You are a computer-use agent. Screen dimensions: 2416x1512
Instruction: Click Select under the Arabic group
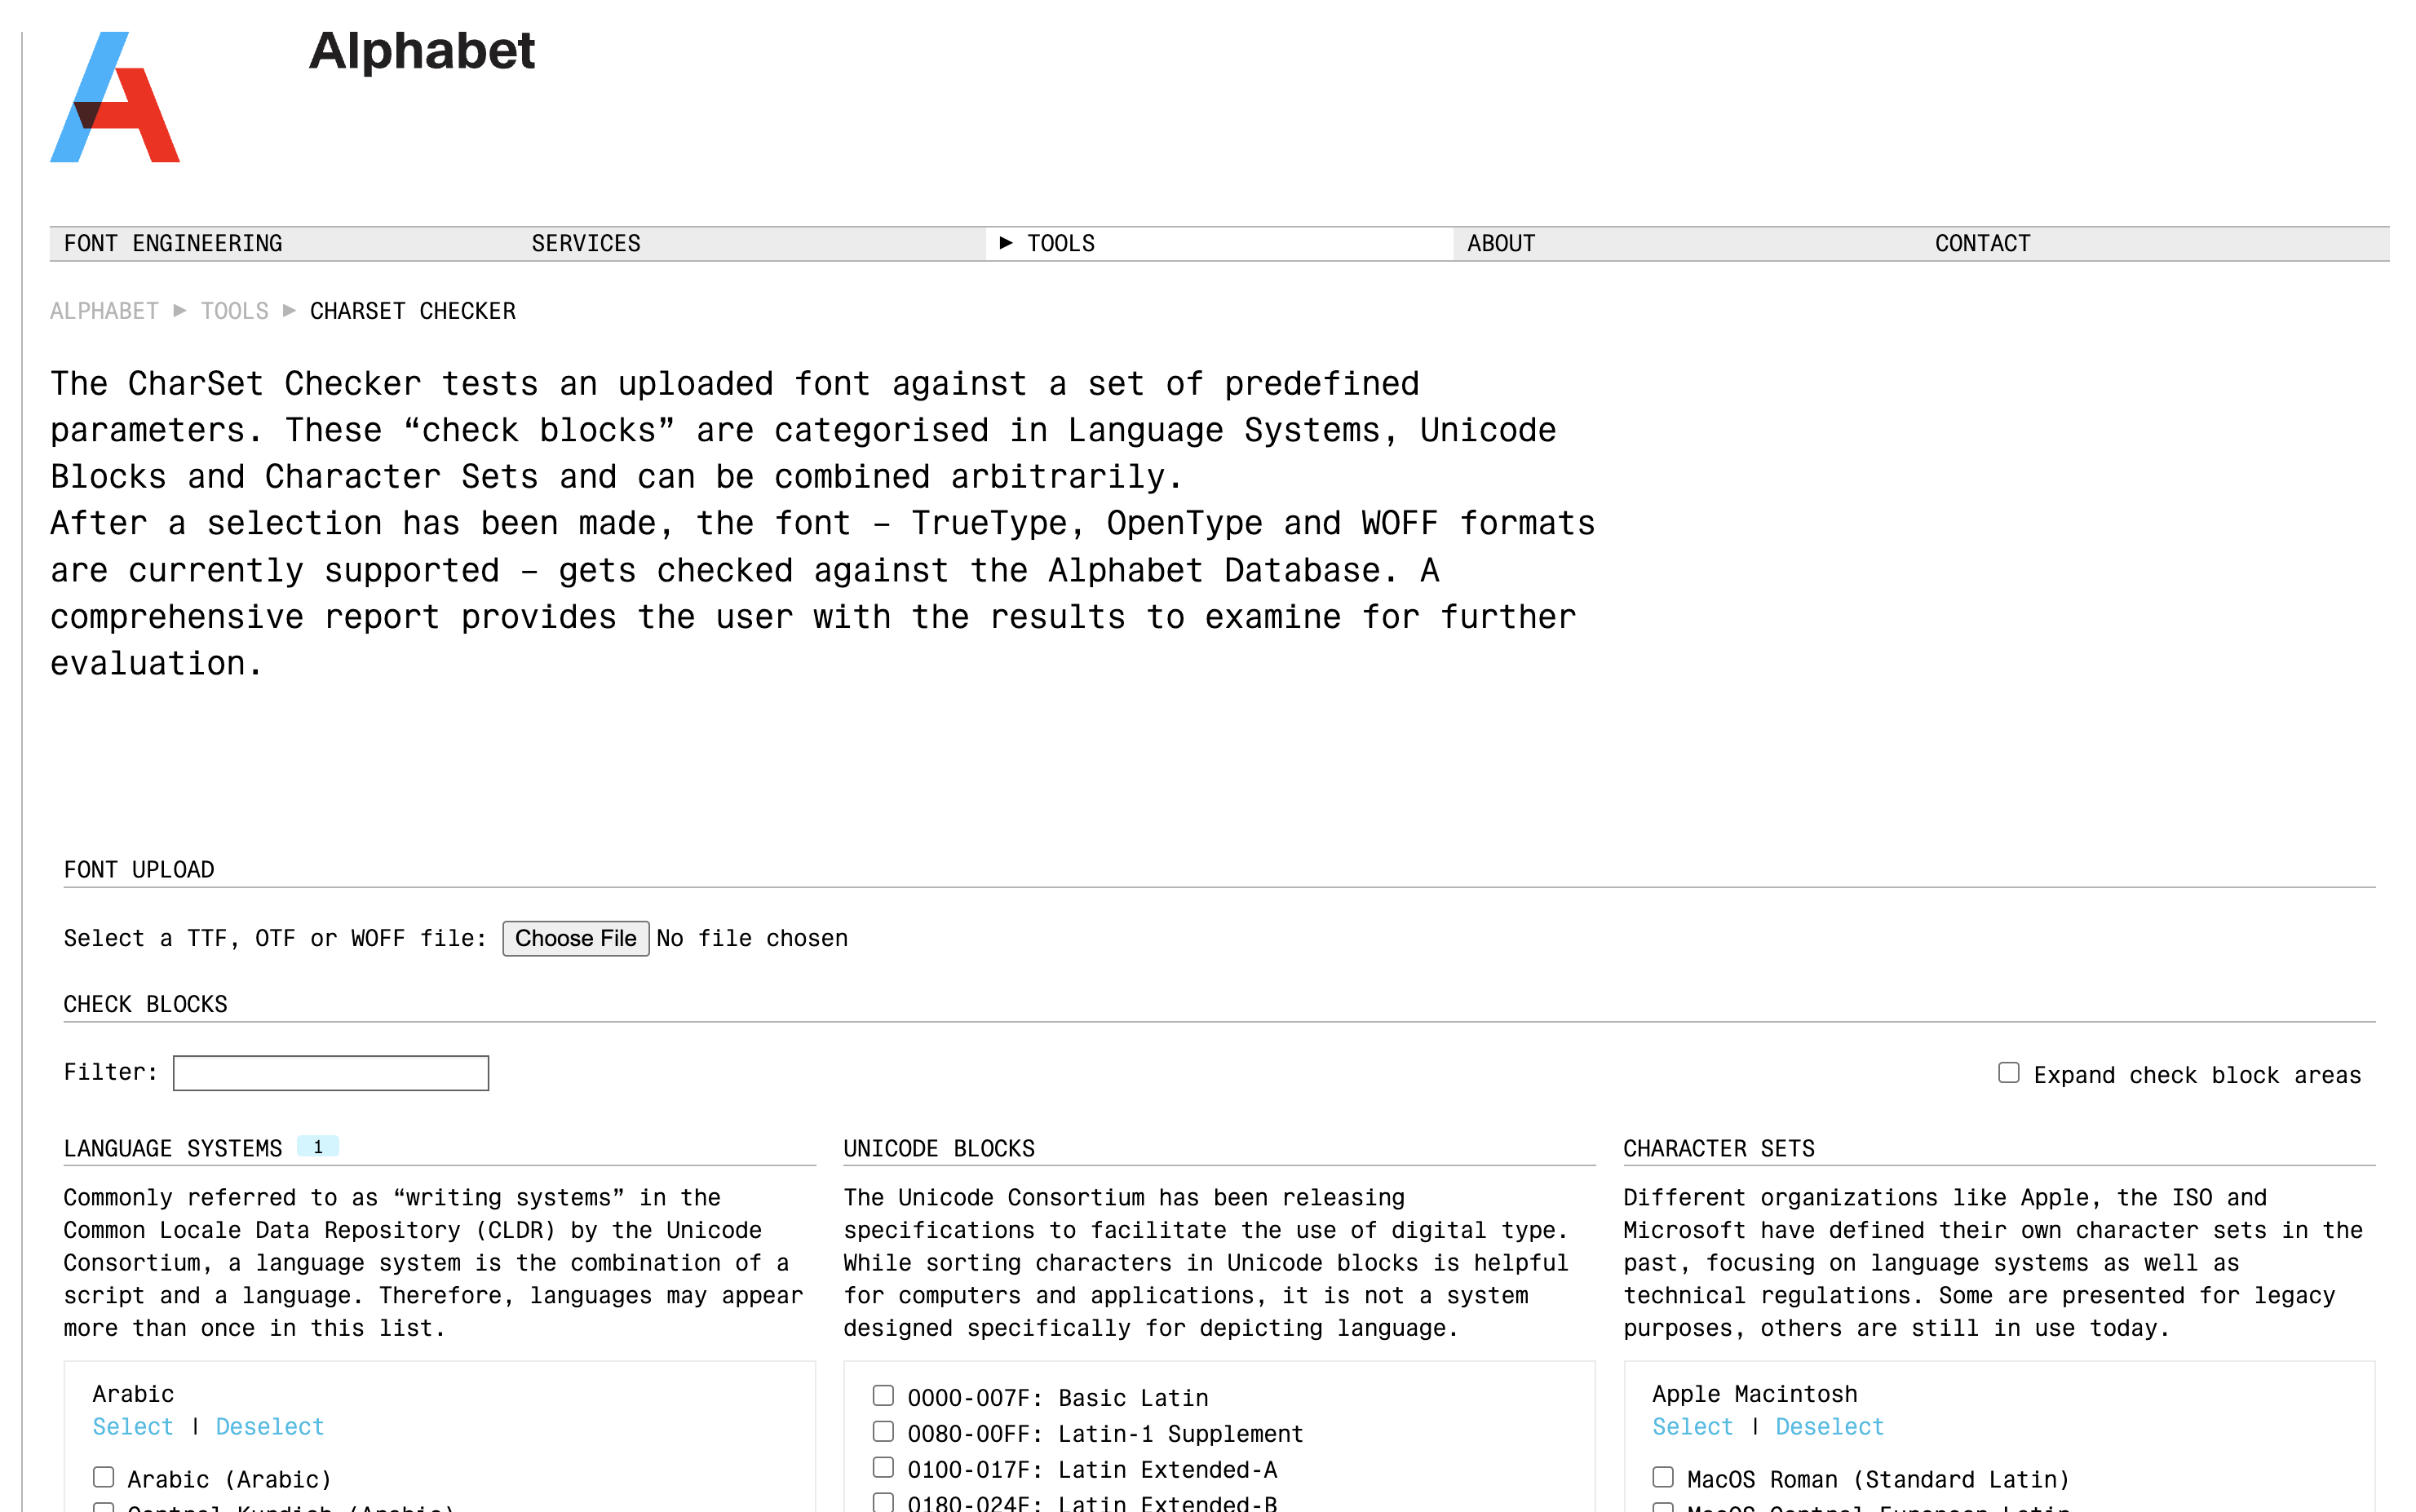(x=133, y=1427)
